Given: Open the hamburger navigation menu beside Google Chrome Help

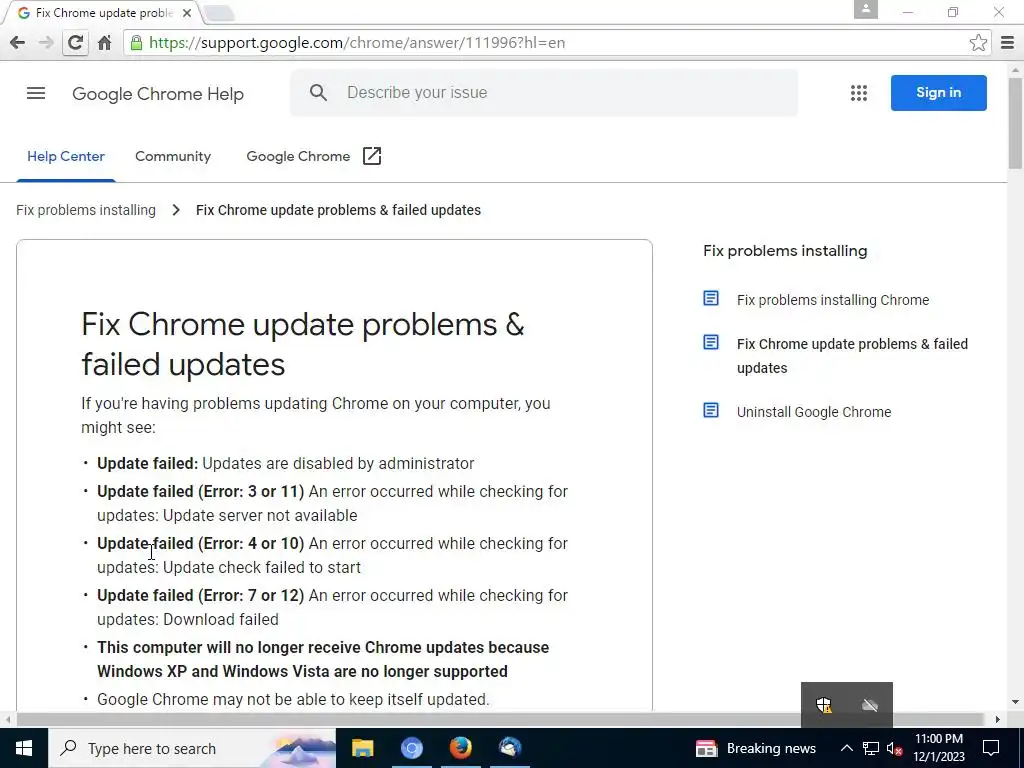Looking at the screenshot, I should coord(36,93).
